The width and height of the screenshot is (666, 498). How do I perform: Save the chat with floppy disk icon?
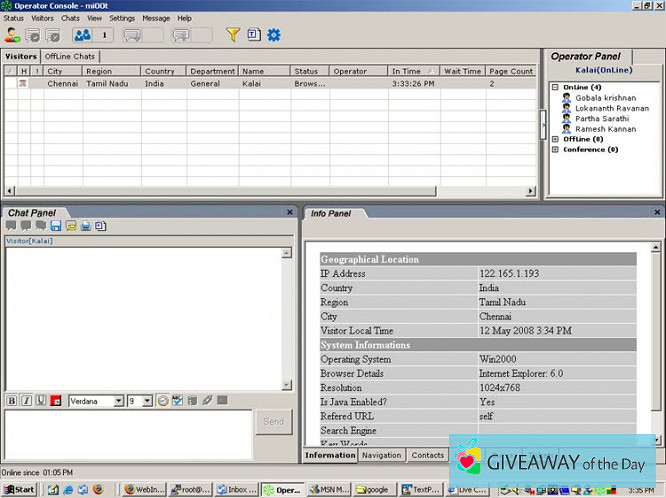click(56, 226)
